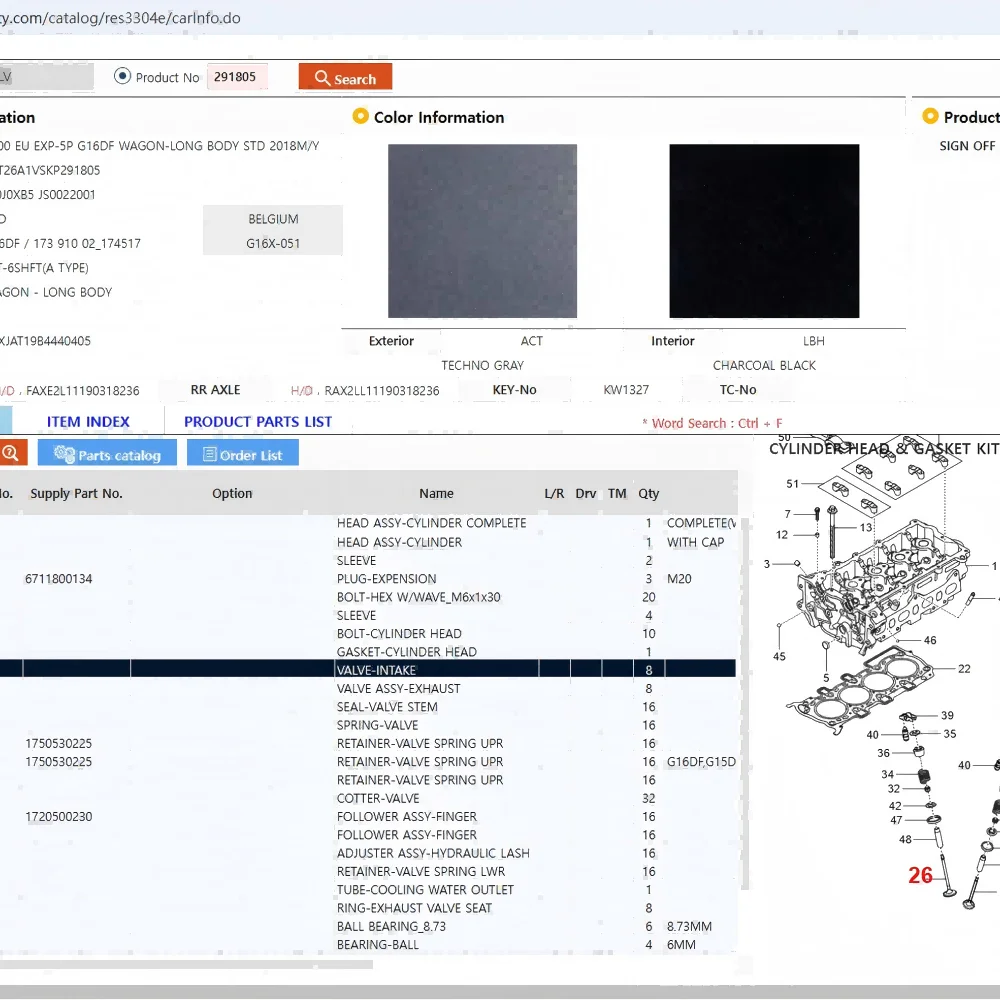Click the orange magnifier zoom icon
The image size is (1000, 1000).
10,454
